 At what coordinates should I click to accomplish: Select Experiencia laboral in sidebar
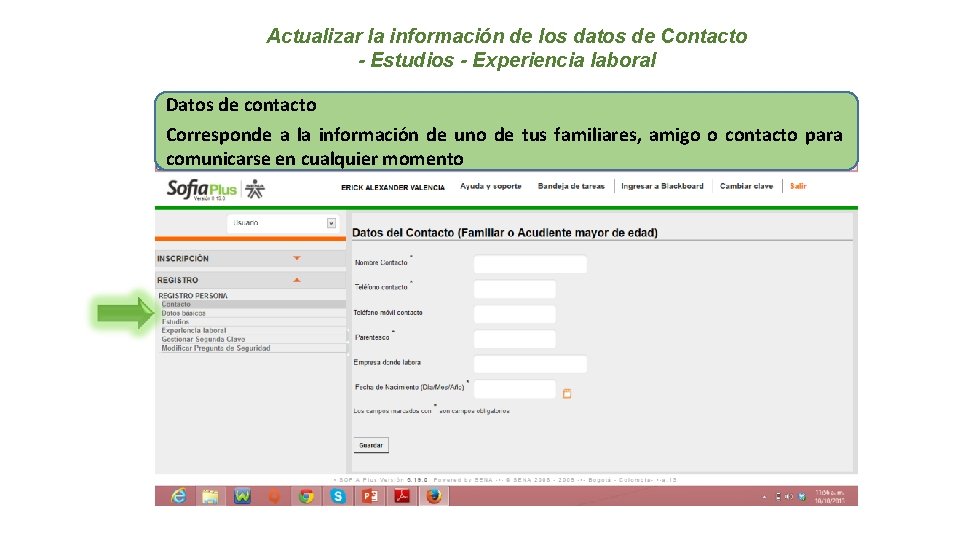pyautogui.click(x=193, y=330)
